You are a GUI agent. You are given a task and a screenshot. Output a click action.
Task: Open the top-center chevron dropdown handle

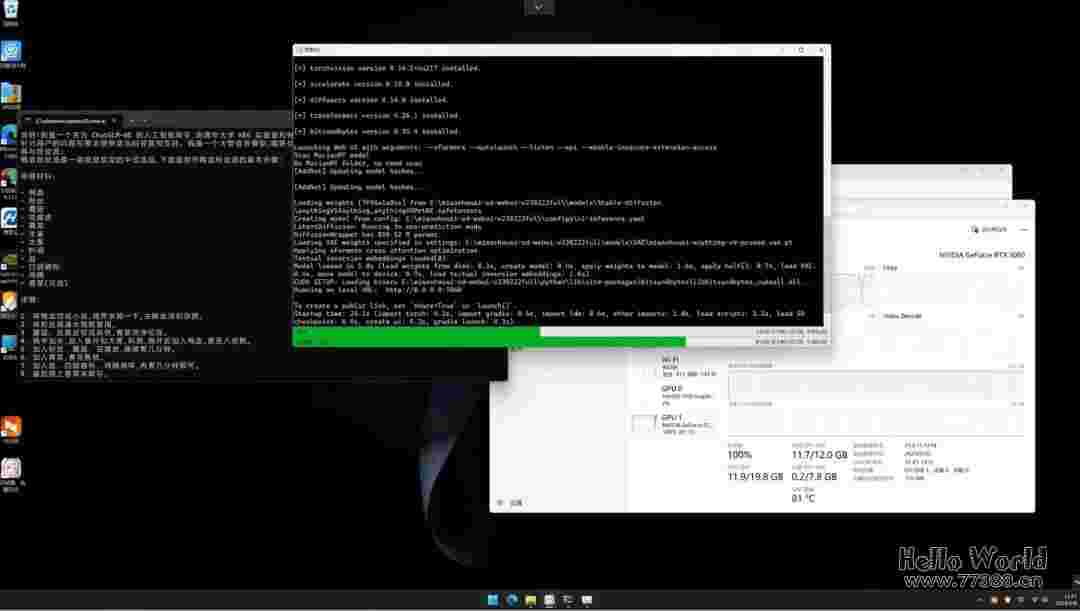(x=539, y=7)
